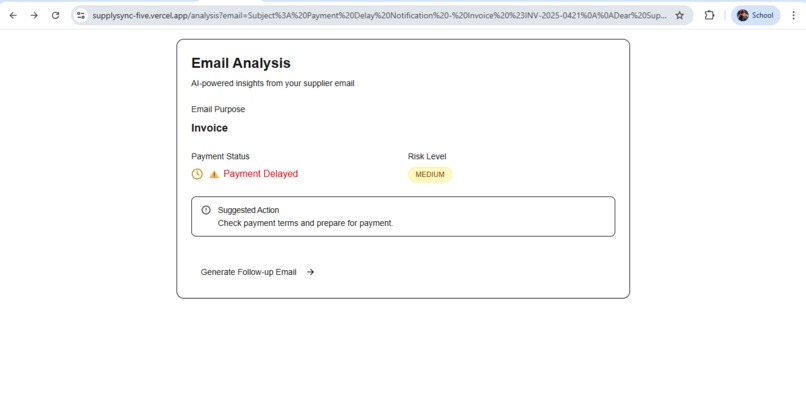Open the School profile menu
This screenshot has height=397, width=806.
coord(755,15)
